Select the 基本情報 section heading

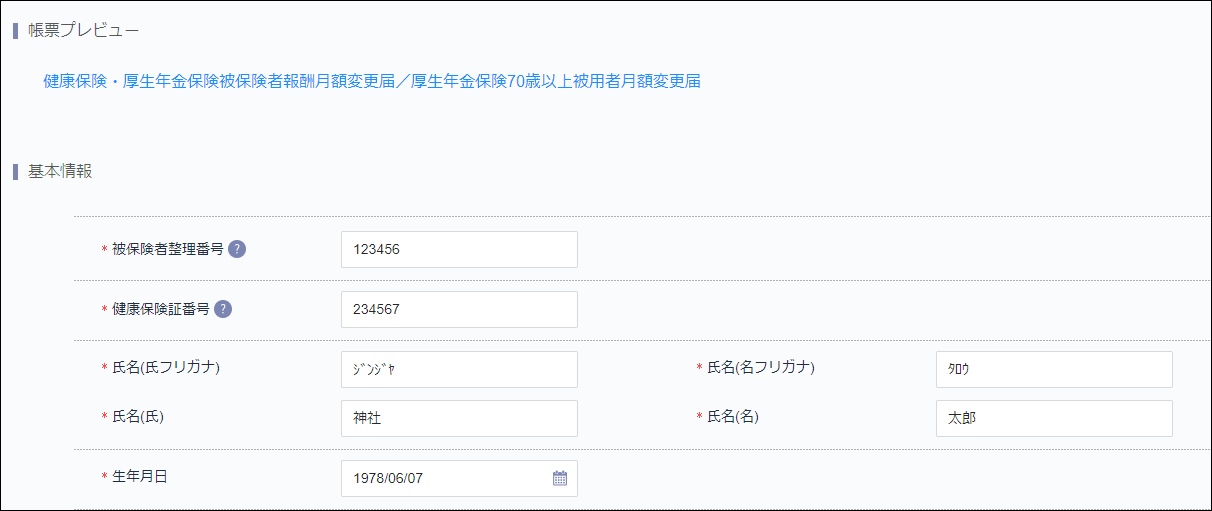click(x=60, y=171)
